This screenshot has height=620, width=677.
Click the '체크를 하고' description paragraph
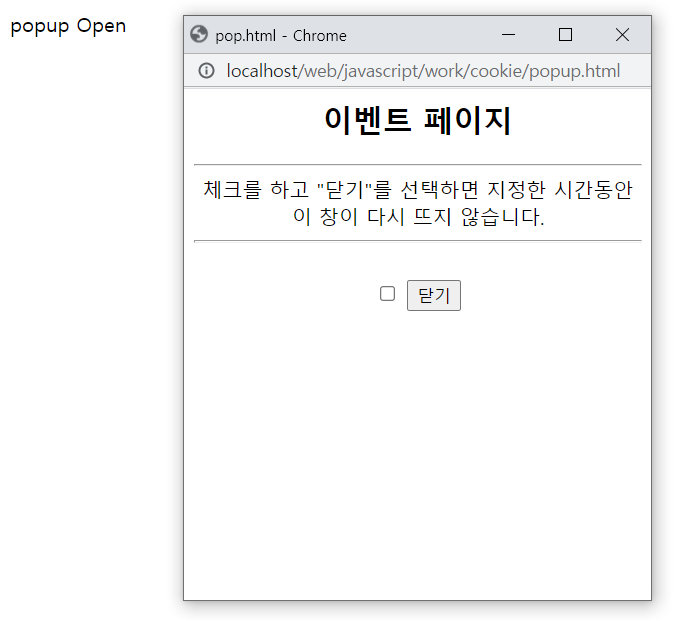pos(418,203)
